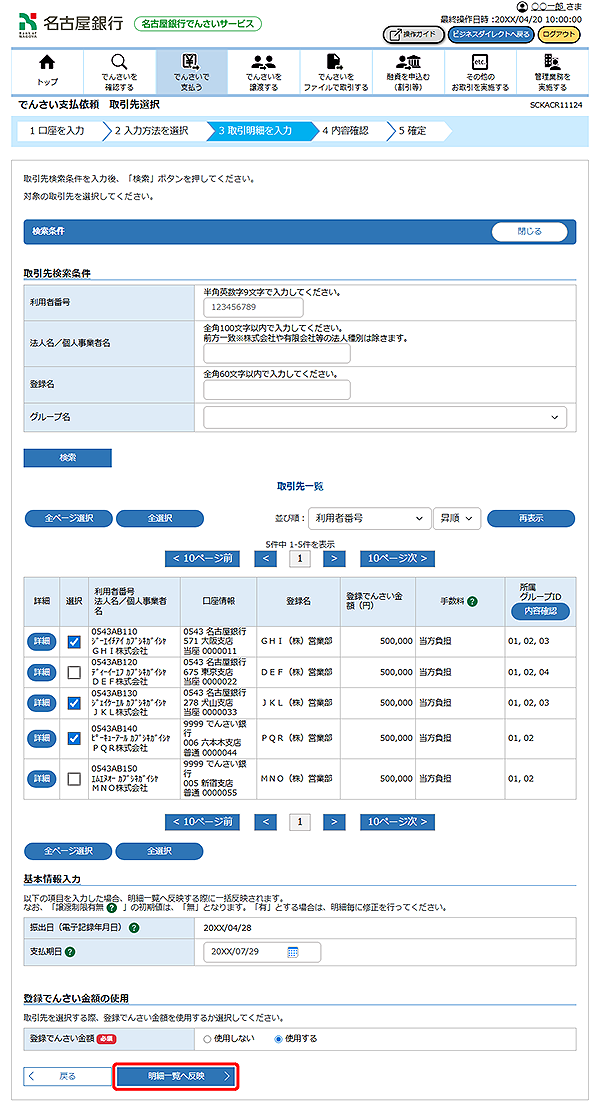
Task: Open でんさいで支払う menu tab
Action: [x=191, y=72]
